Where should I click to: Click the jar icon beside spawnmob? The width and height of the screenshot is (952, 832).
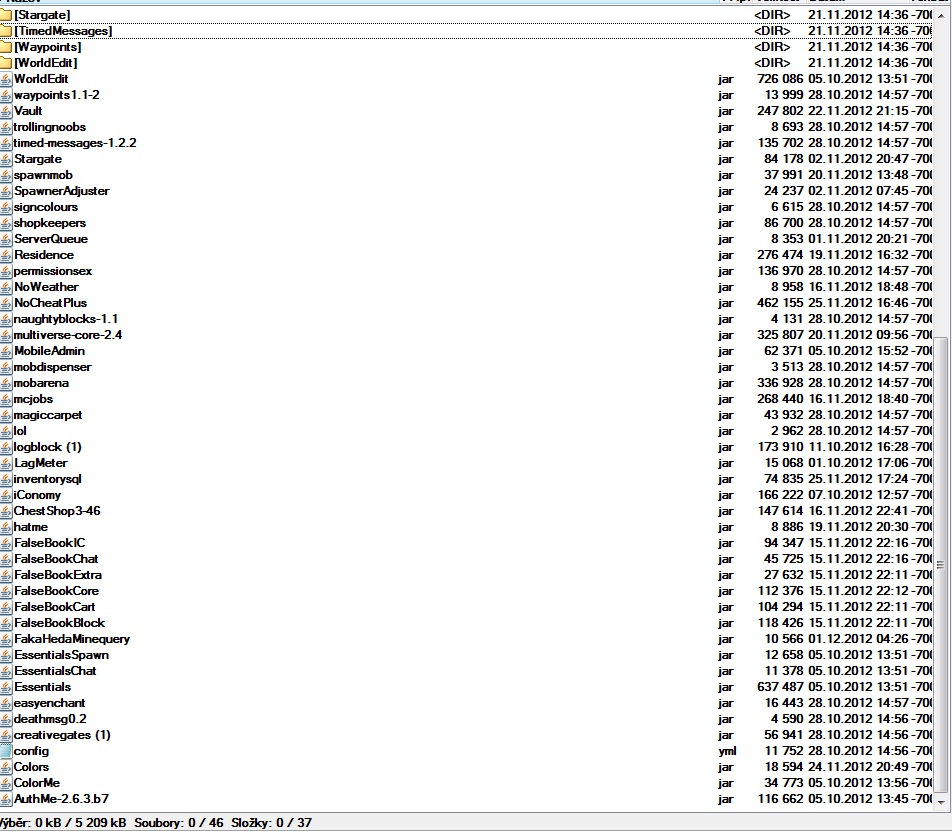5,175
